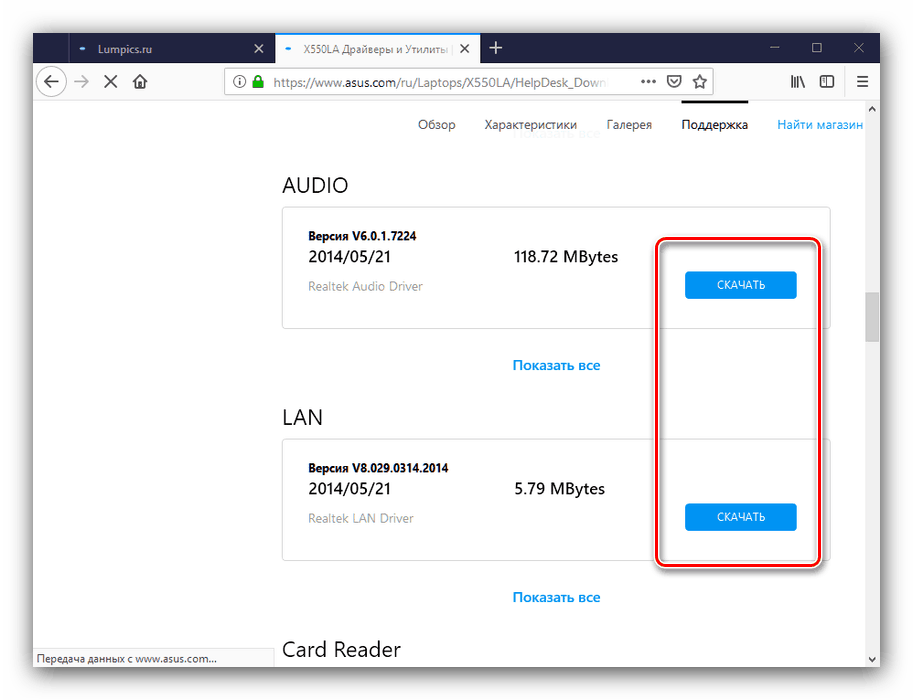913x700 pixels.
Task: Maximize the Firefox window
Action: [x=817, y=48]
